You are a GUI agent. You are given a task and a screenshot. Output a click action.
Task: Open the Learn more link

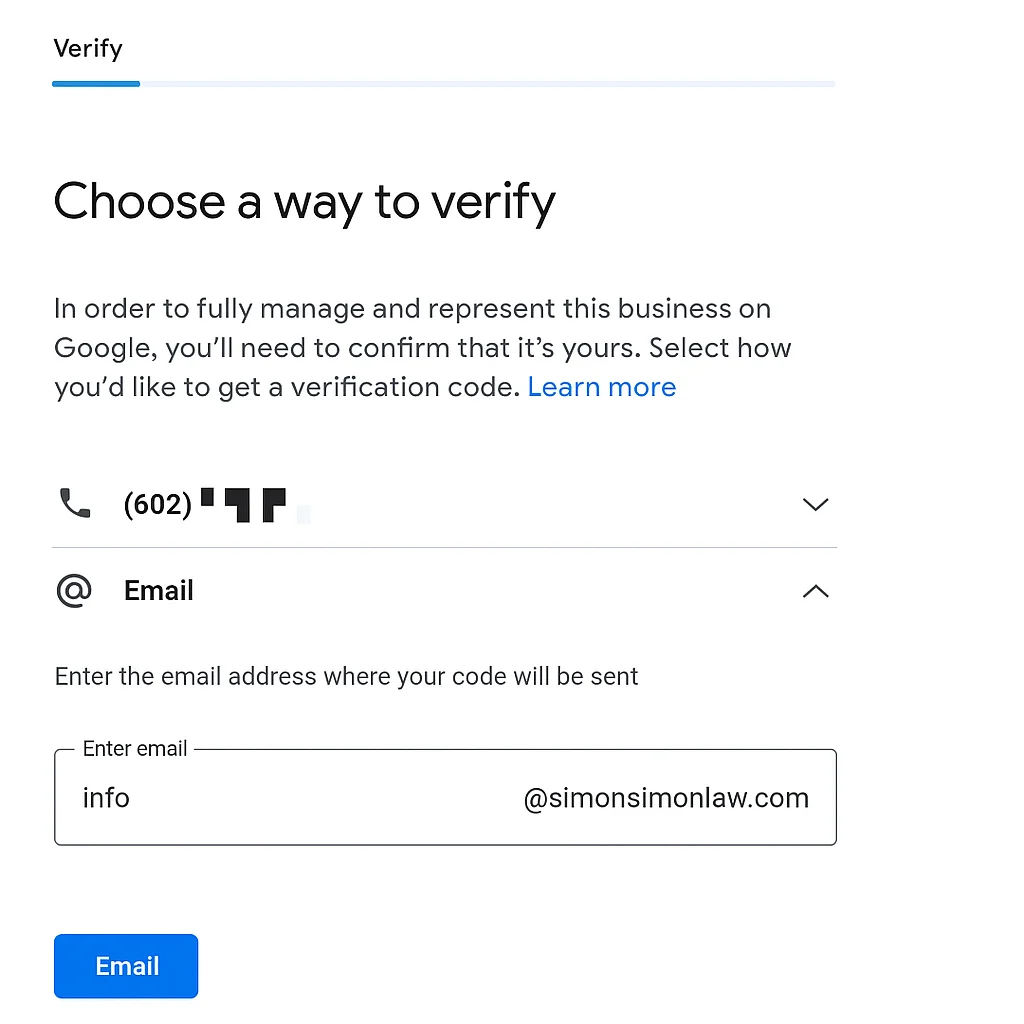(601, 387)
